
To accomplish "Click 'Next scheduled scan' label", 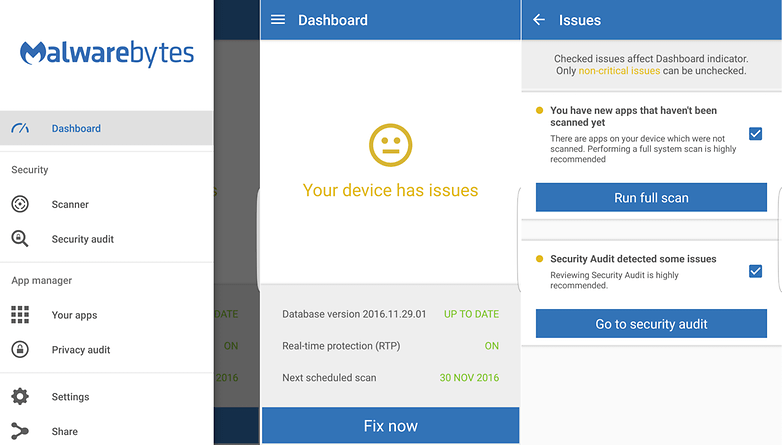I will [x=329, y=378].
